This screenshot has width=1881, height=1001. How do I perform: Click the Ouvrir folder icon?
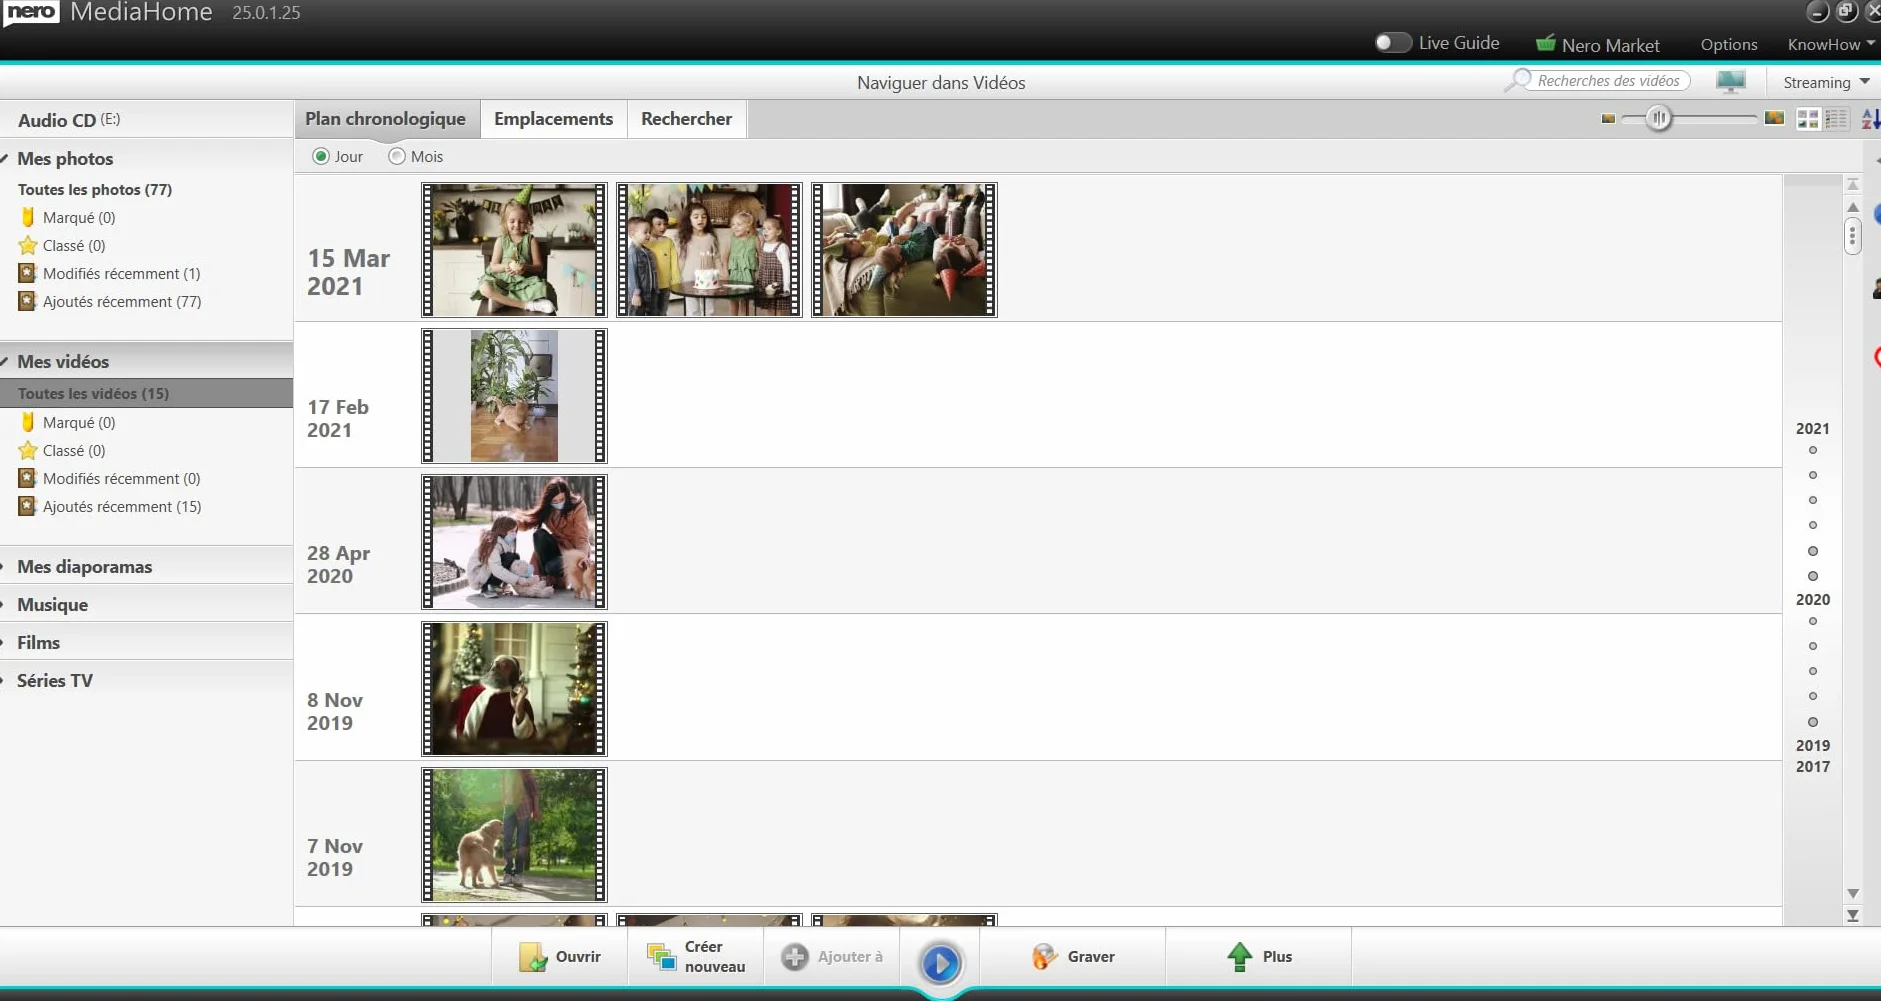(x=533, y=957)
